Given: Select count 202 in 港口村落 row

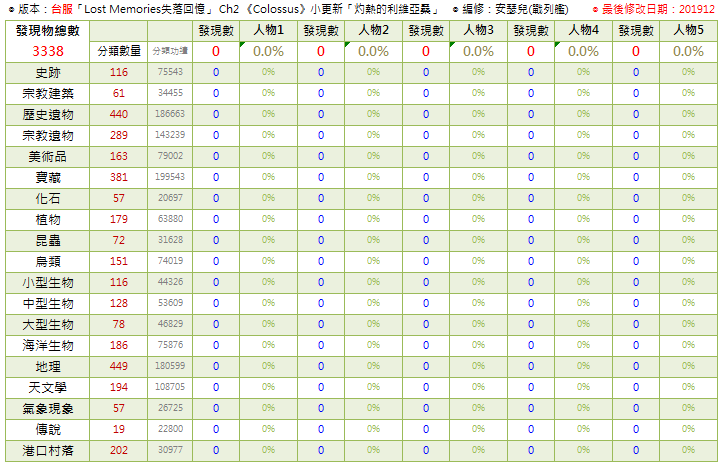Looking at the screenshot, I should pyautogui.click(x=119, y=451).
